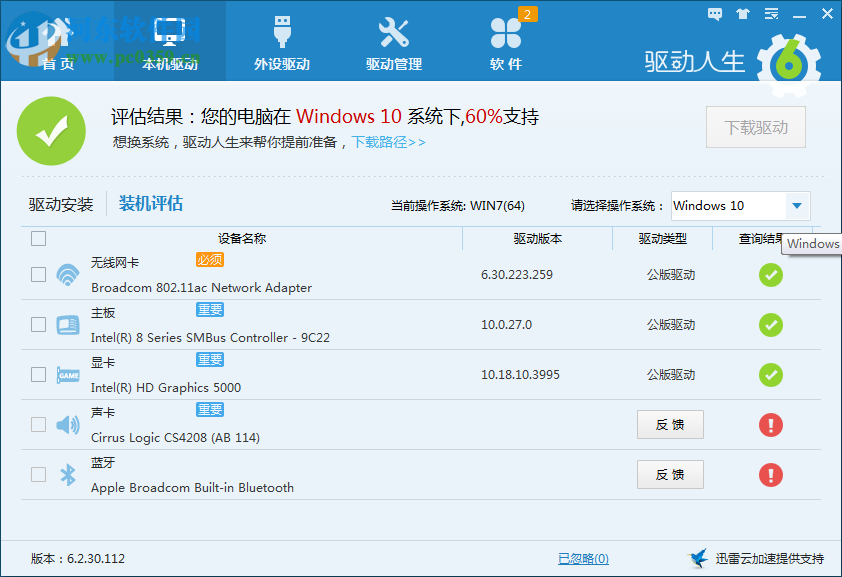Click the Cirrus Logic sound card speaker icon

67,424
